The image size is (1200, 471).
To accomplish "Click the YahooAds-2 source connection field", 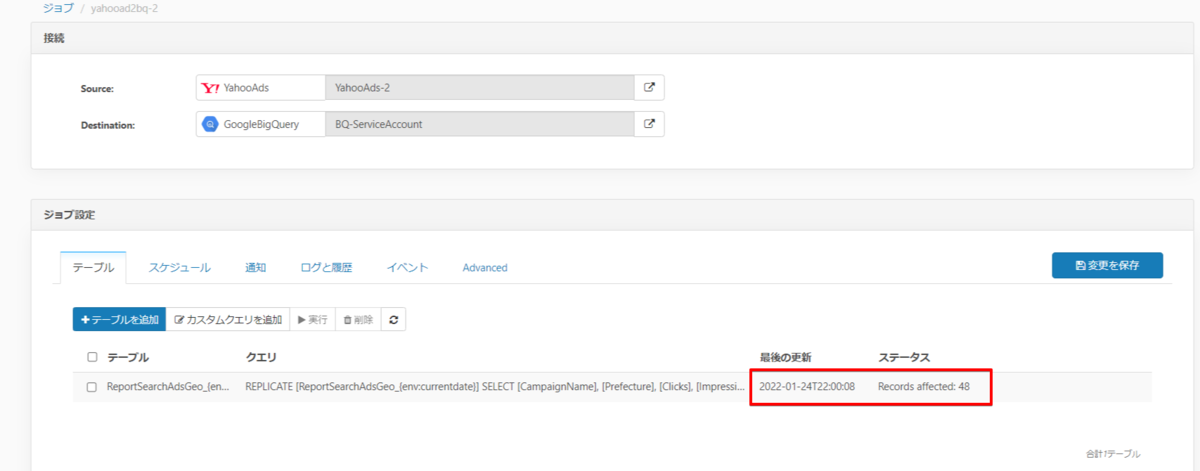I will [x=480, y=88].
